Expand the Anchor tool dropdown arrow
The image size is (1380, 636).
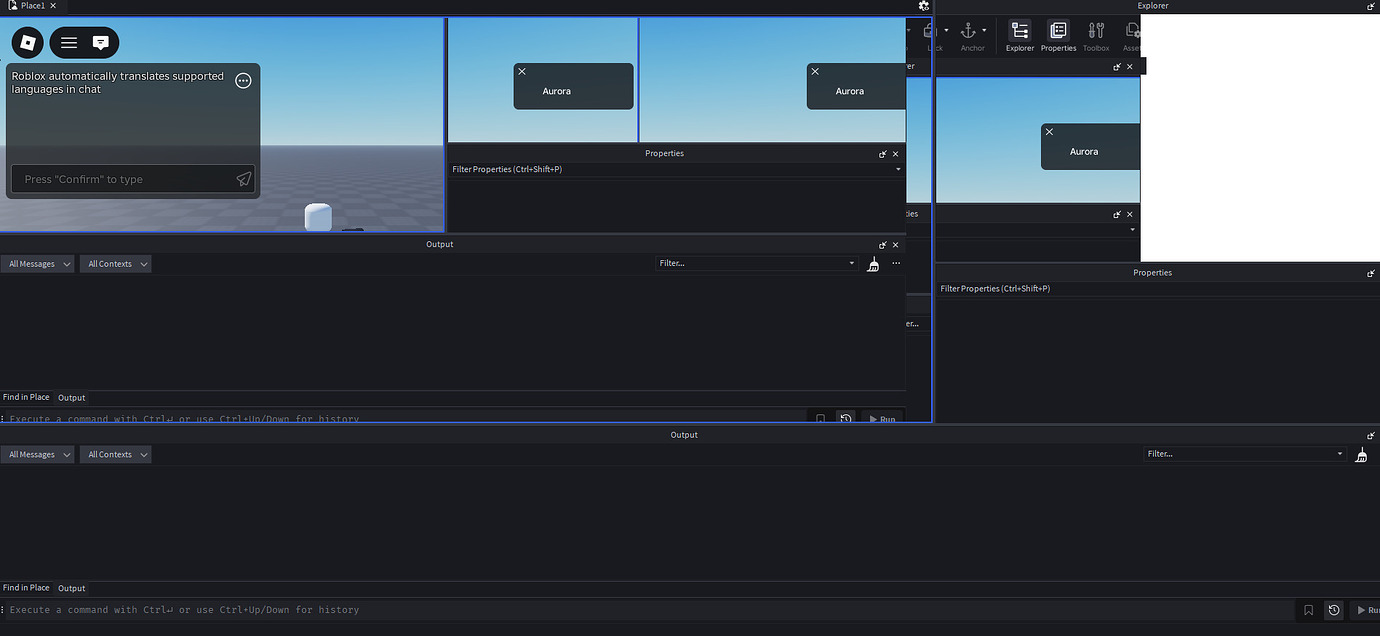pos(984,30)
